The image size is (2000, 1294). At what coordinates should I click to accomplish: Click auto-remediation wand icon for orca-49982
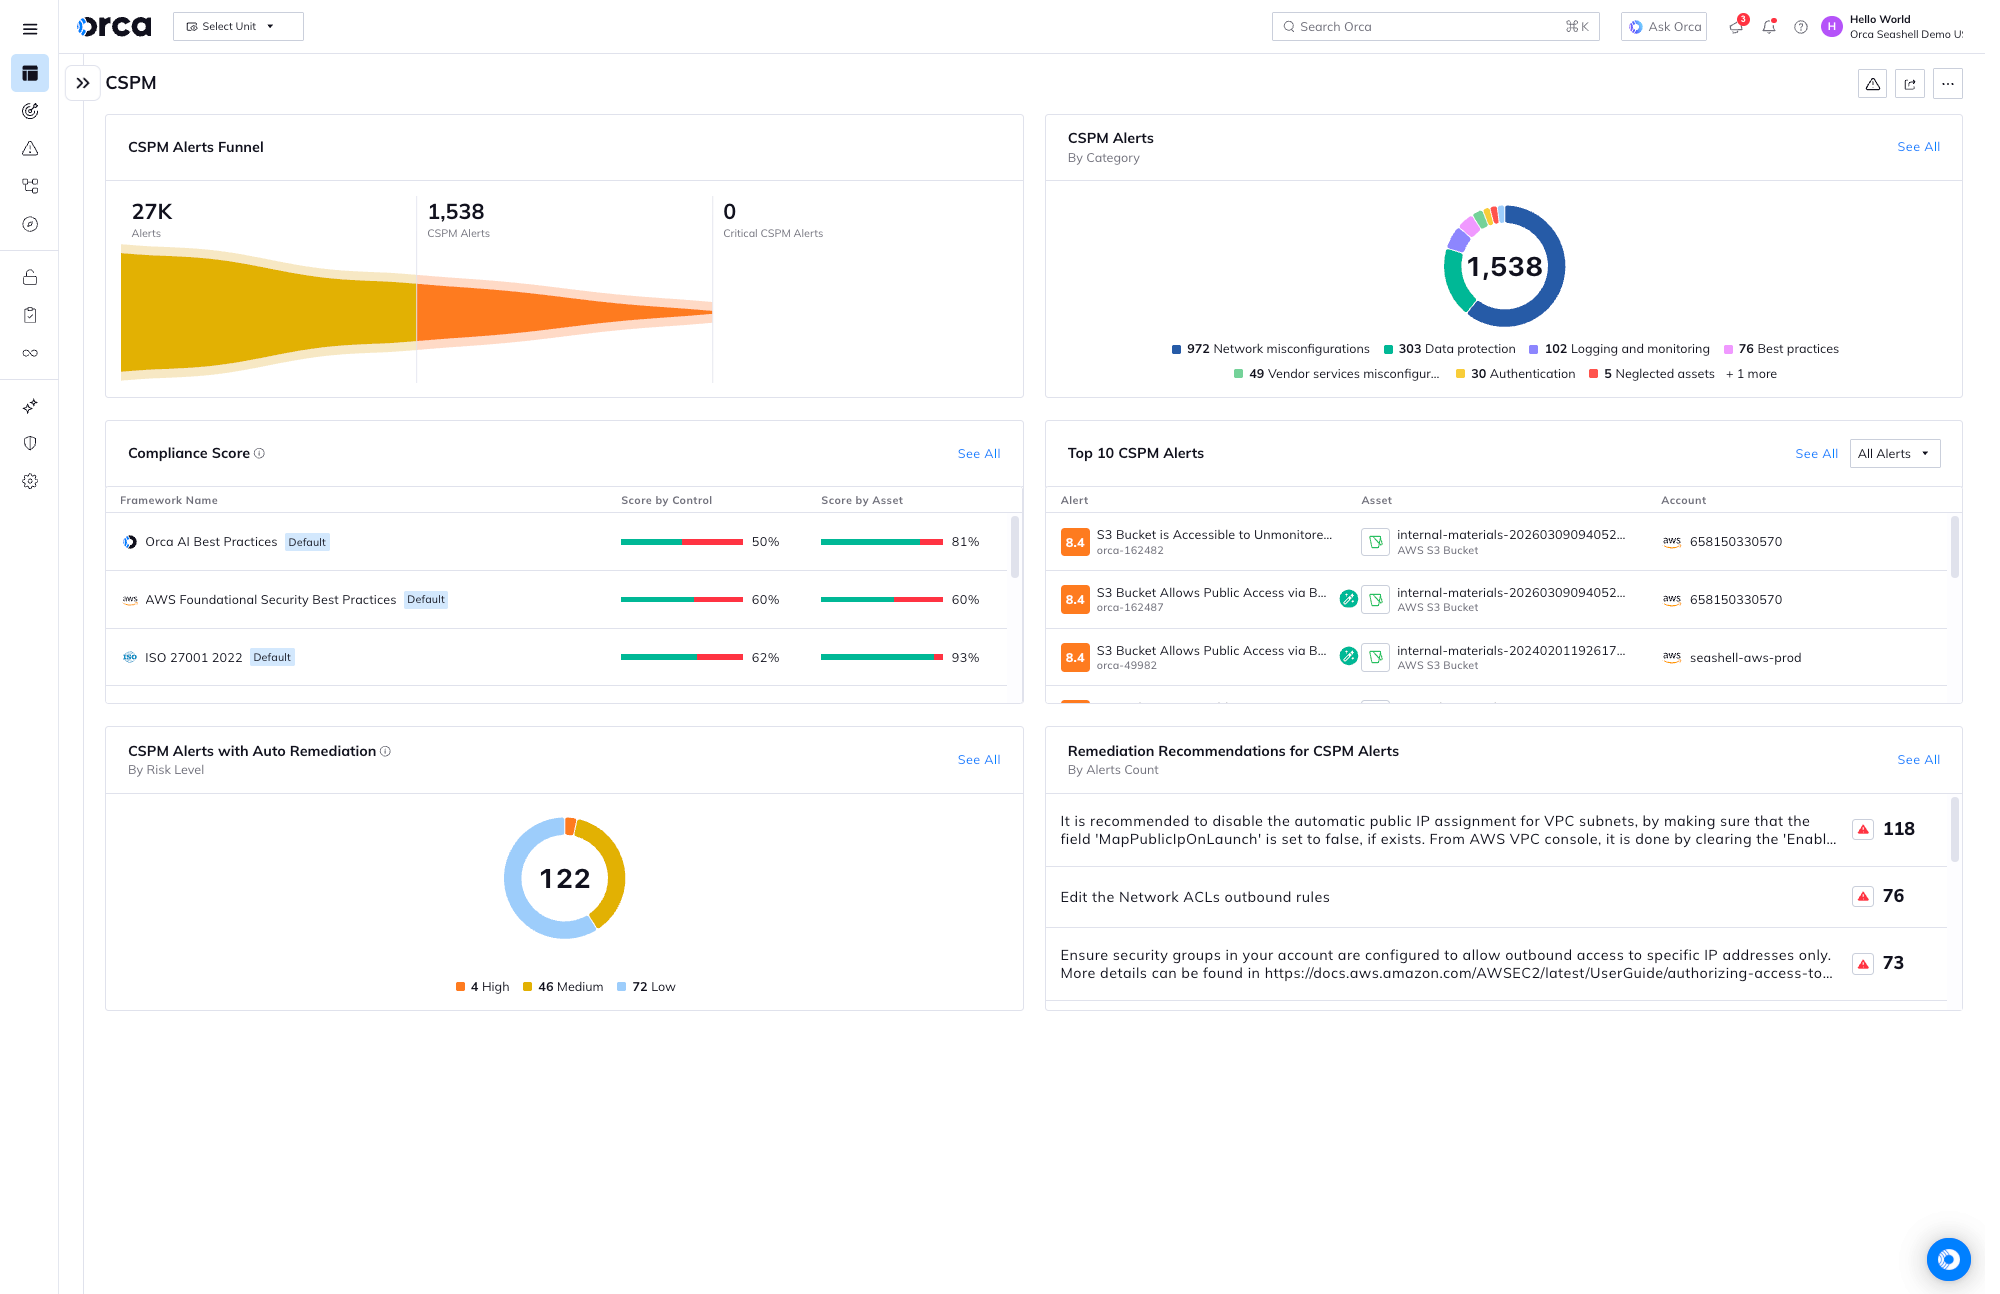1348,656
